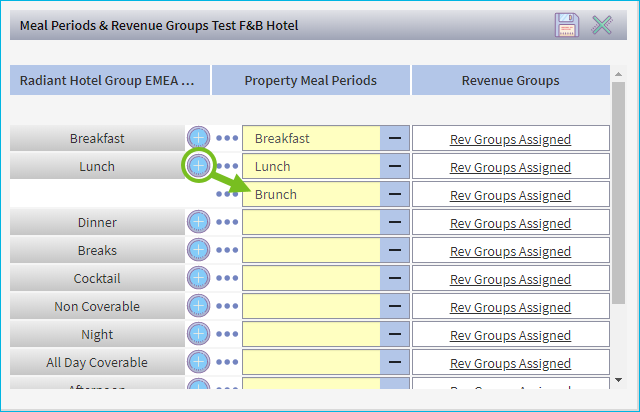Click the plus icon beside Night
Screen dimensions: 640x412
pyautogui.click(x=198, y=335)
